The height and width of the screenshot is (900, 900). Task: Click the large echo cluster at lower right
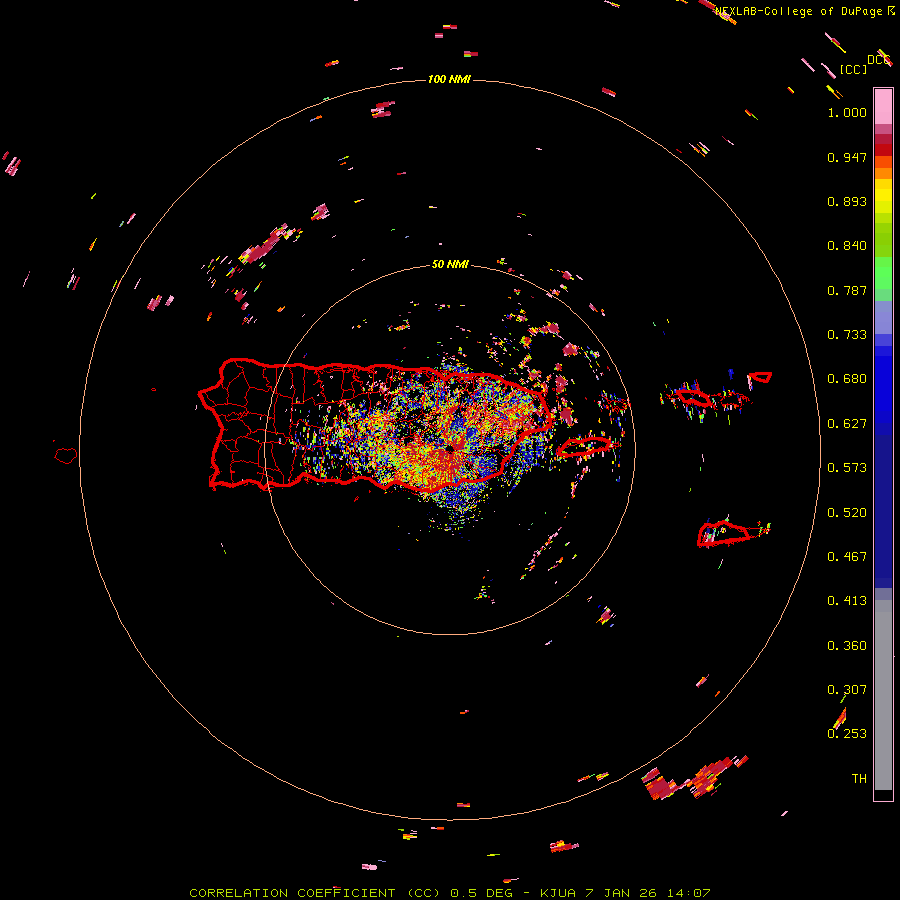click(x=695, y=779)
